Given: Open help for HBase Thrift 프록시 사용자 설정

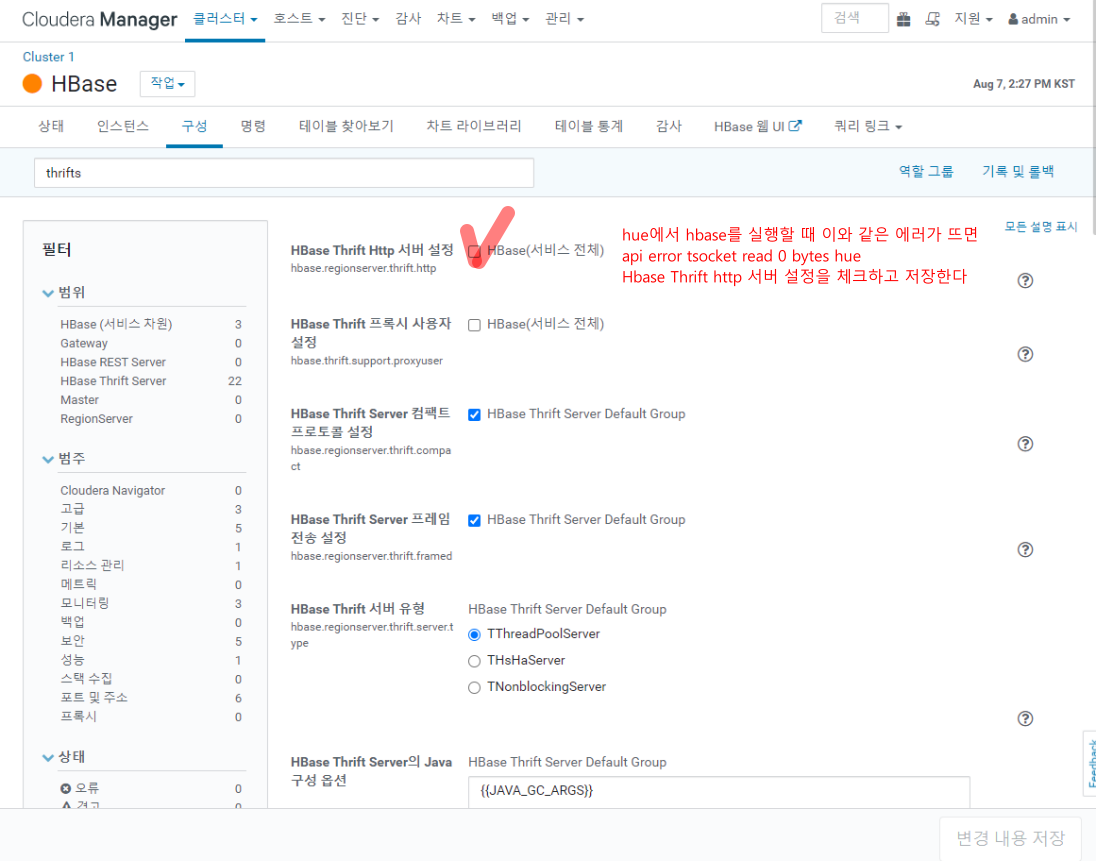Looking at the screenshot, I should (1025, 354).
